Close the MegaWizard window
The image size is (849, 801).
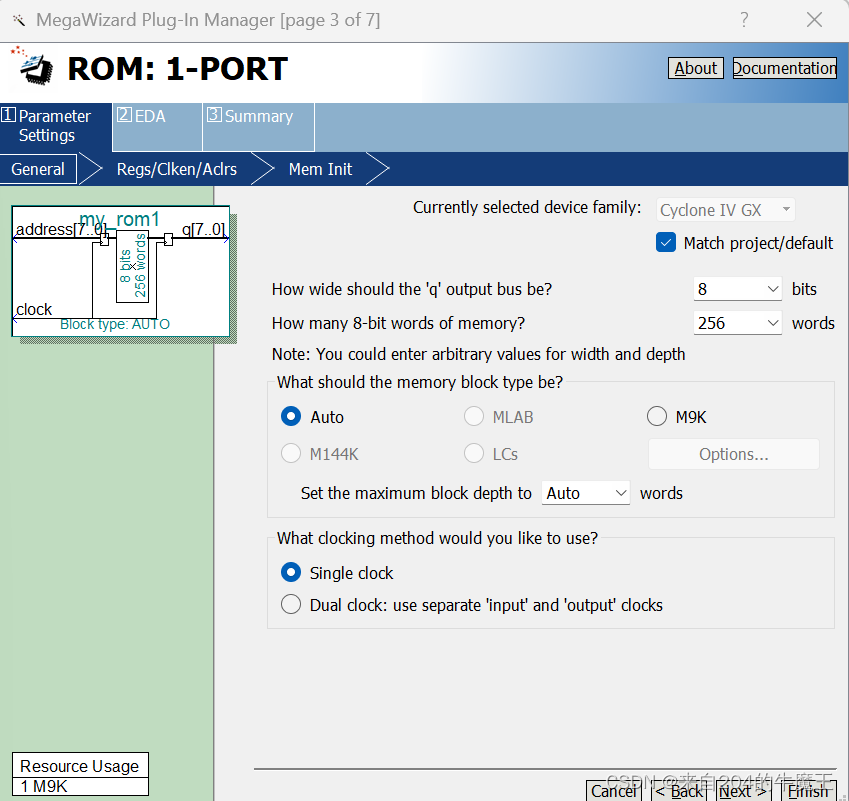(x=814, y=20)
